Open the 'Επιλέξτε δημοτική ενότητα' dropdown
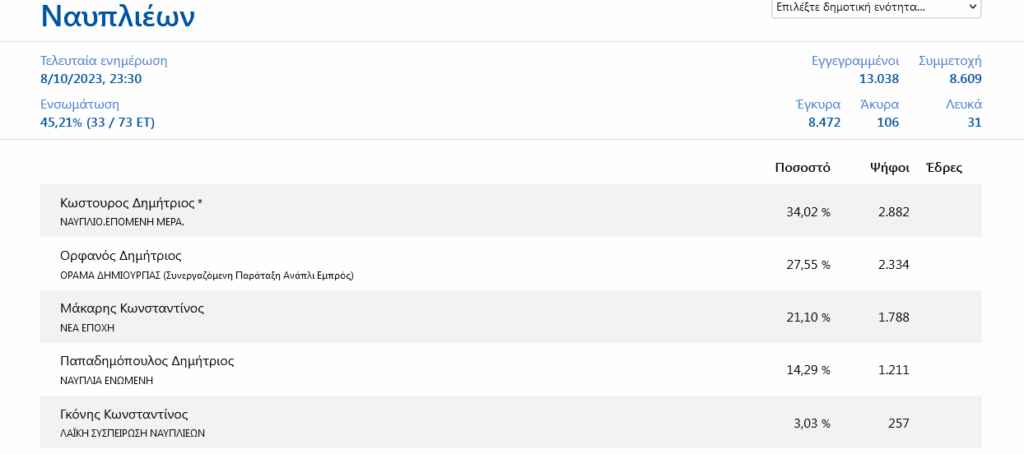 [876, 8]
